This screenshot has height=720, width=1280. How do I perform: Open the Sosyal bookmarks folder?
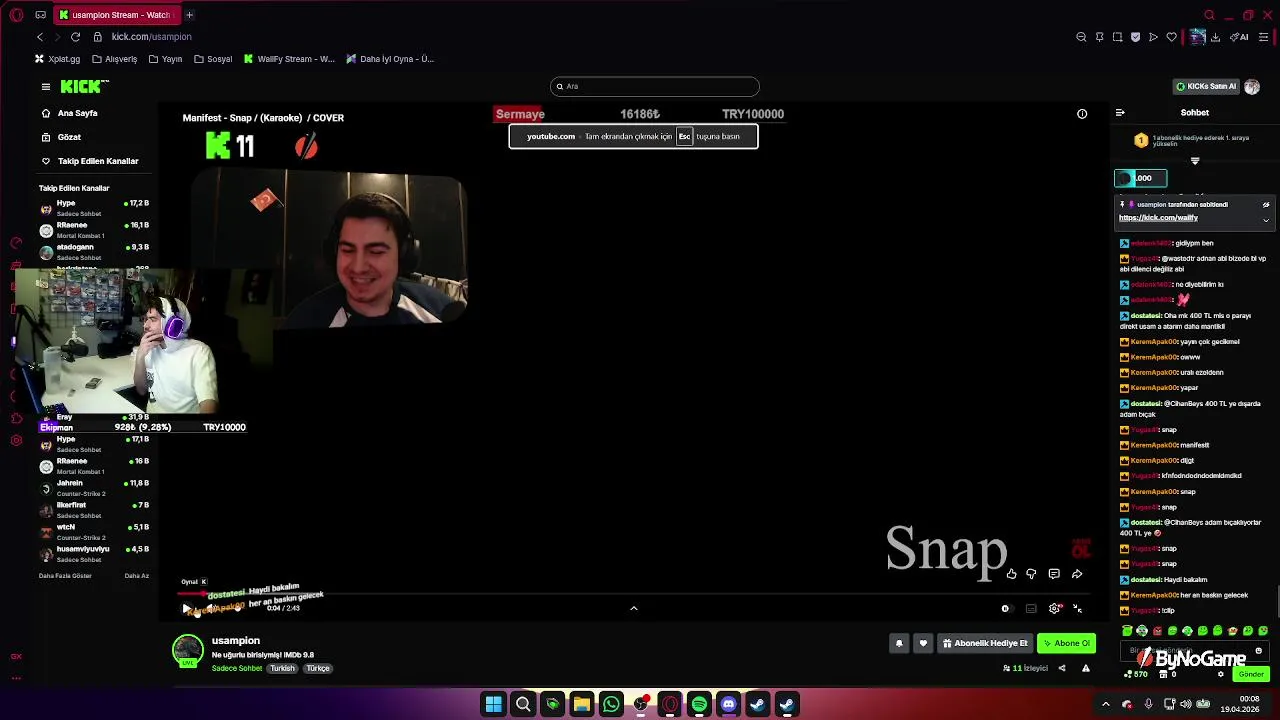point(213,59)
